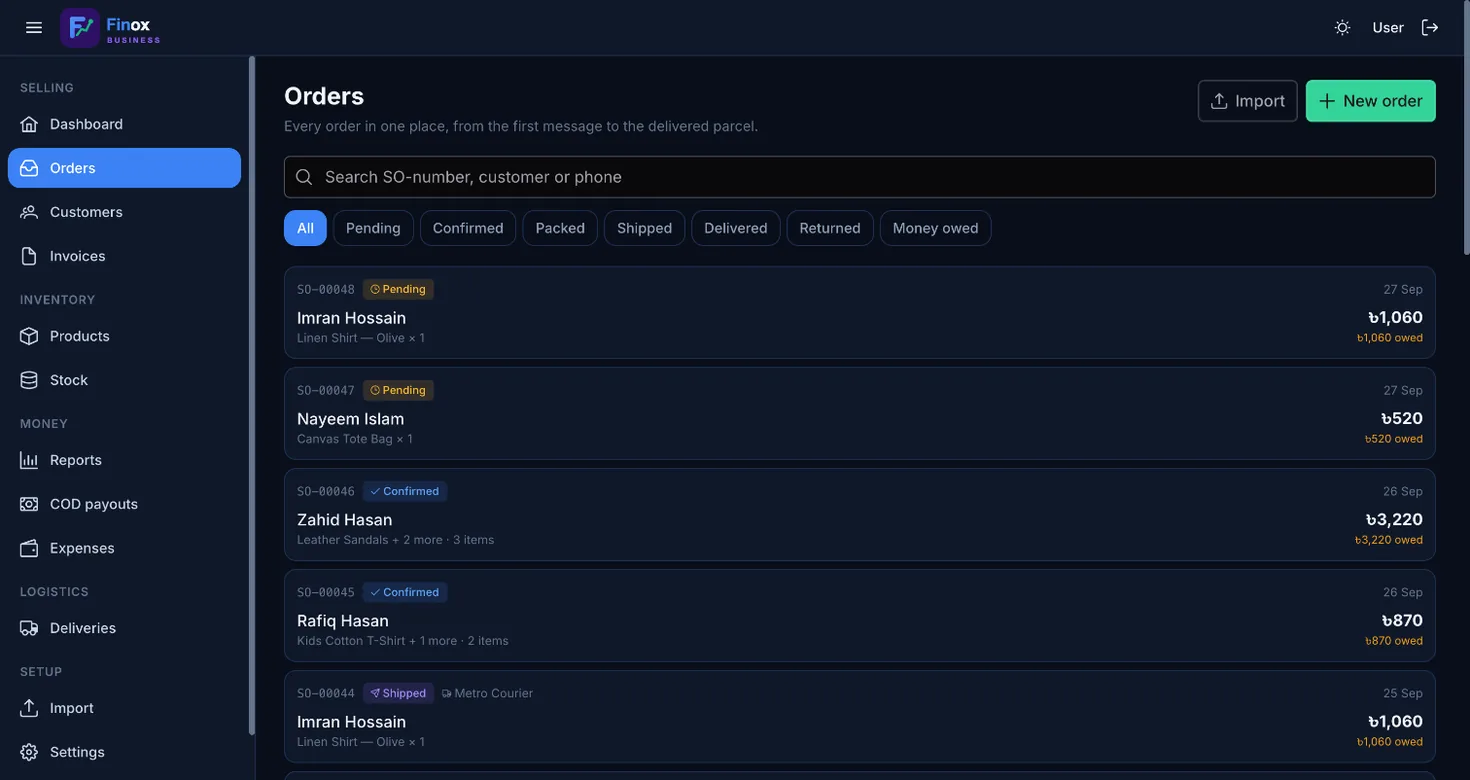Click the Customers people icon
1470x780 pixels.
pyautogui.click(x=29, y=212)
